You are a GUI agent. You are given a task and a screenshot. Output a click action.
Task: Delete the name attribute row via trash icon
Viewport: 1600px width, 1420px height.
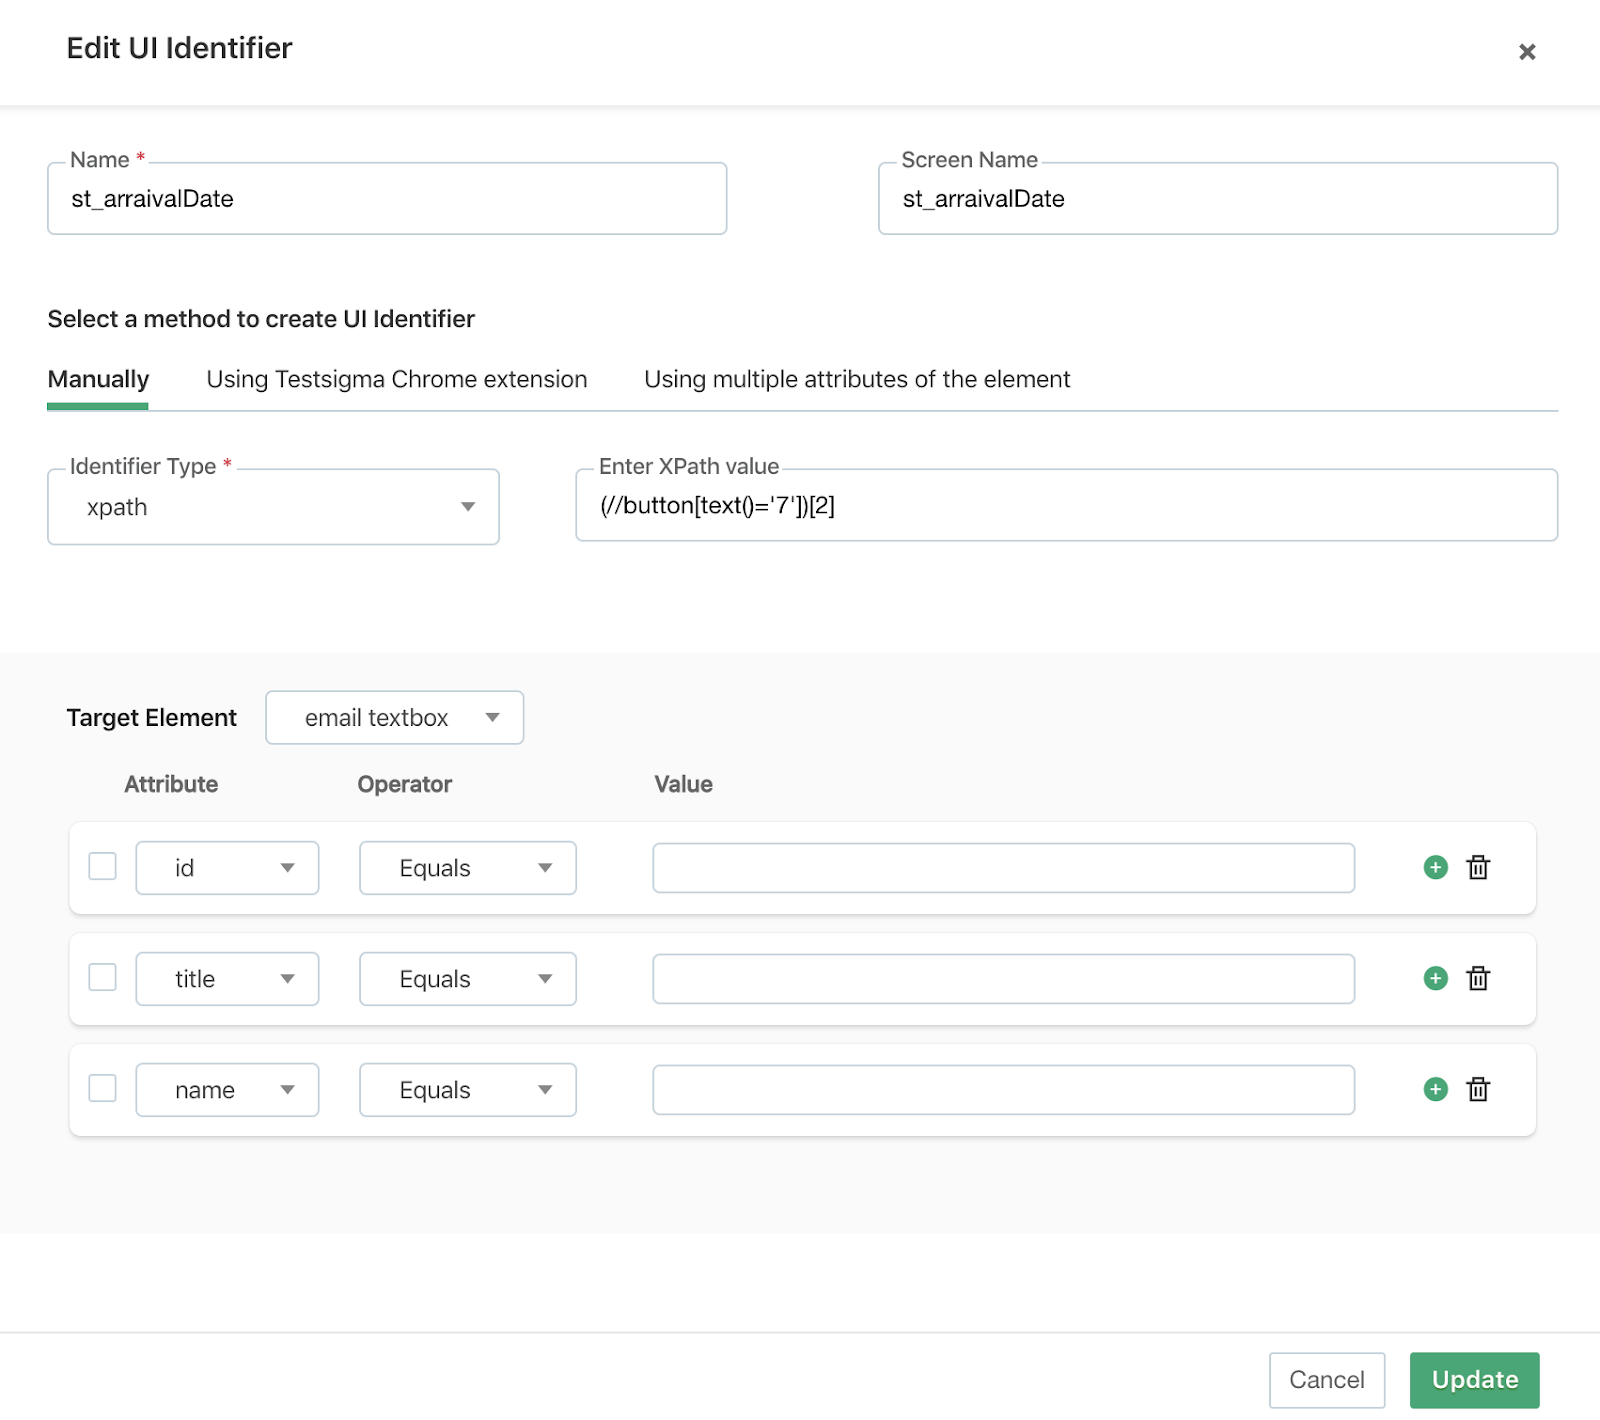pyautogui.click(x=1478, y=1089)
